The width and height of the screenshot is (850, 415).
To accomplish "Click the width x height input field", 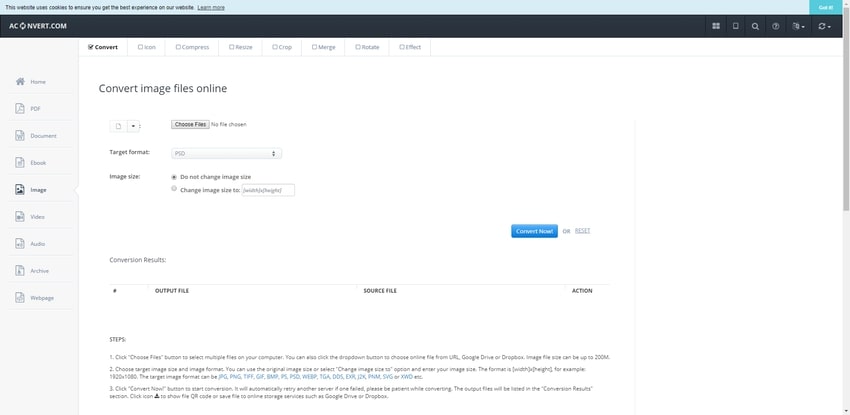I will (268, 190).
